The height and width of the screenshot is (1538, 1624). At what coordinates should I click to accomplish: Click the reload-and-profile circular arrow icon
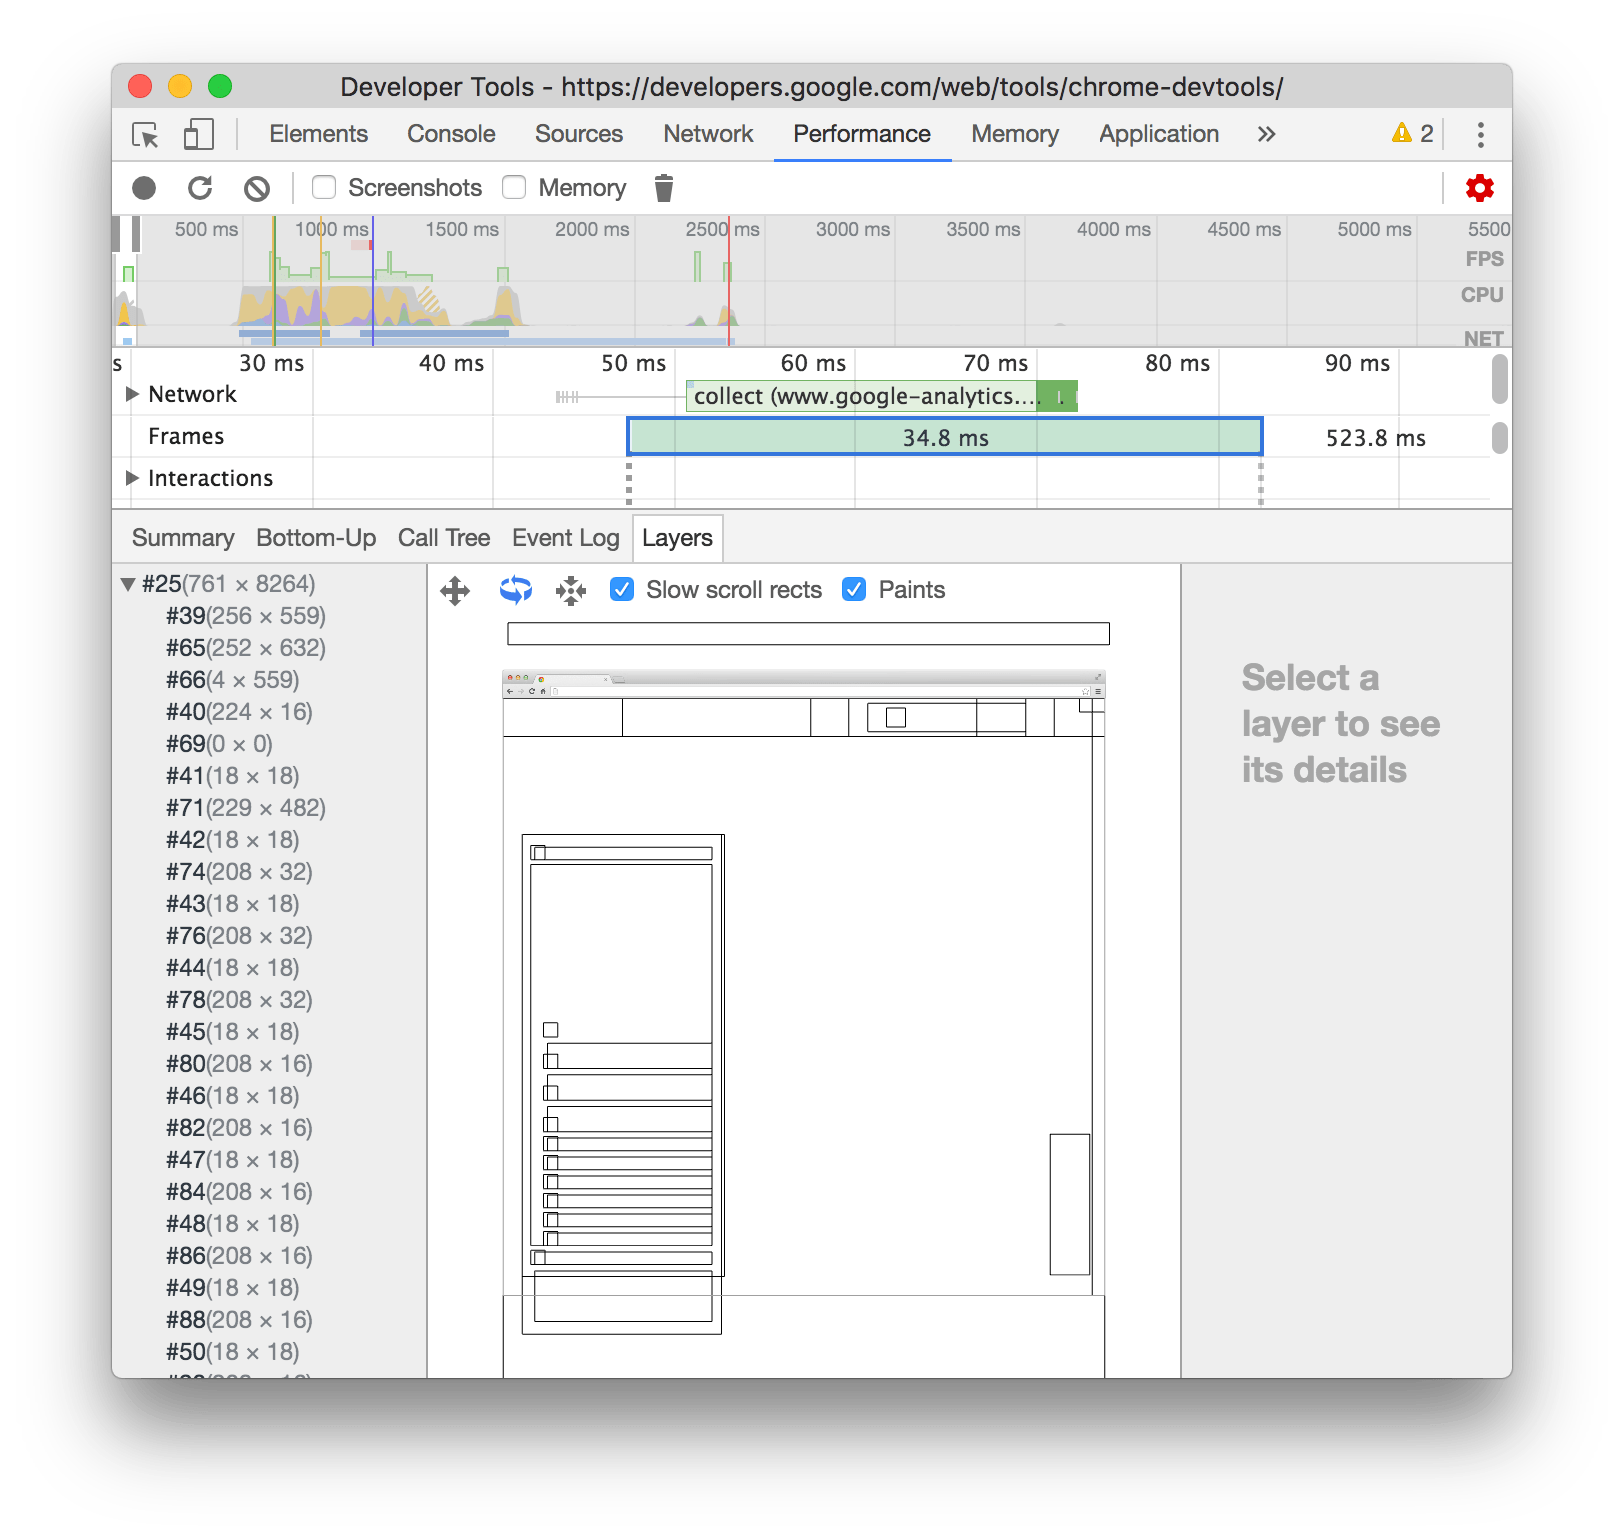(201, 187)
